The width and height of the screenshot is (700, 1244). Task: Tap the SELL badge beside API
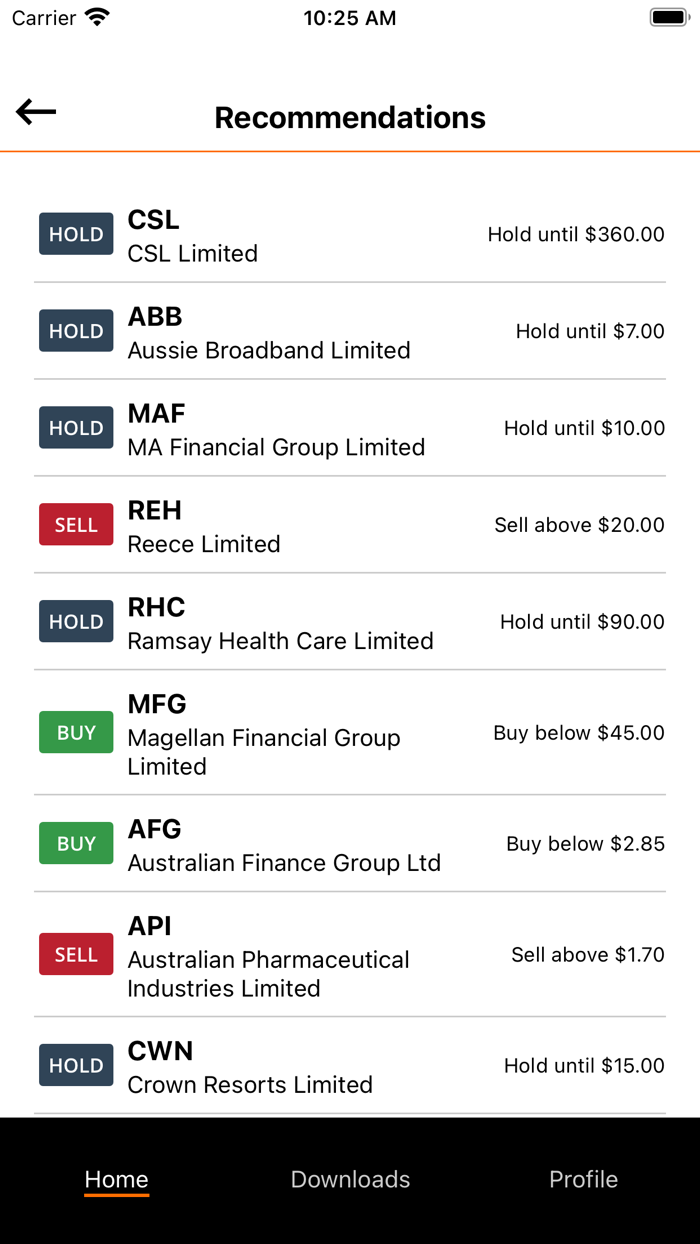pyautogui.click(x=76, y=955)
